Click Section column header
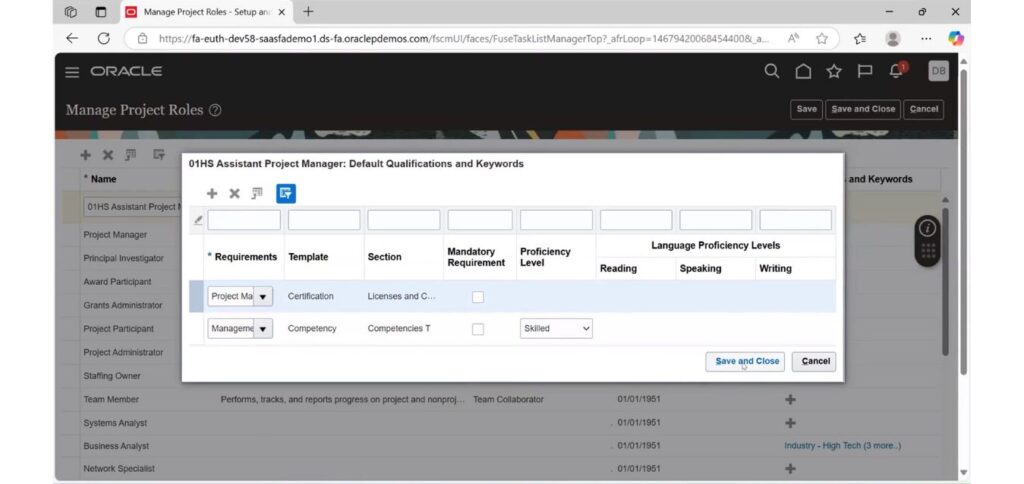Screen dimensions: 1024x484 coord(385,257)
